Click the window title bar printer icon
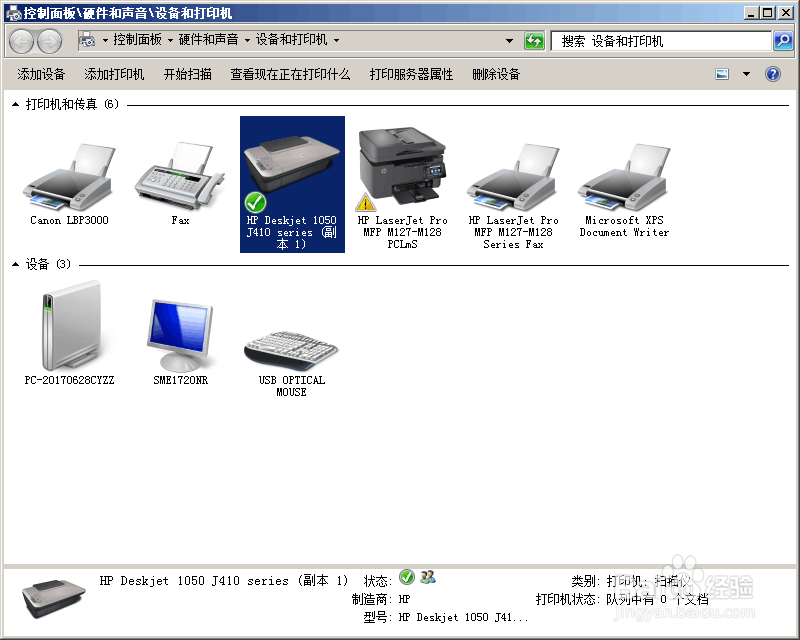The image size is (800, 640). click(13, 13)
